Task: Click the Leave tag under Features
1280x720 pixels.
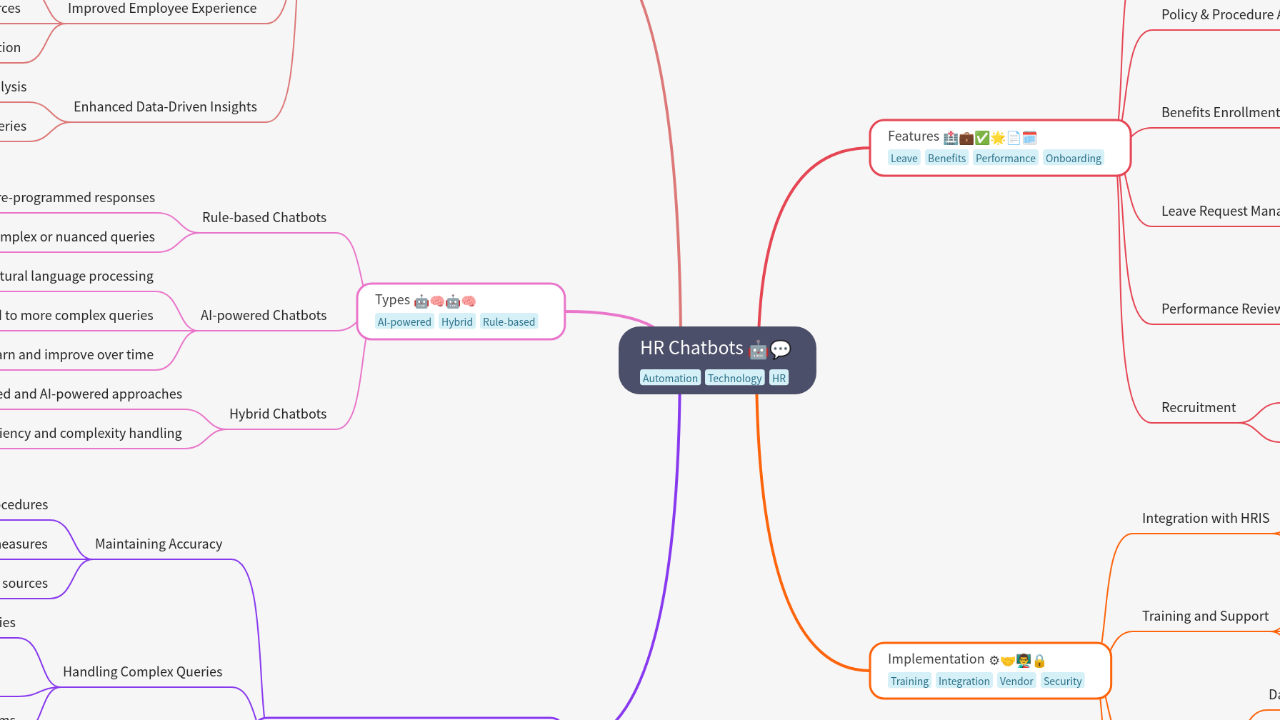Action: (904, 158)
